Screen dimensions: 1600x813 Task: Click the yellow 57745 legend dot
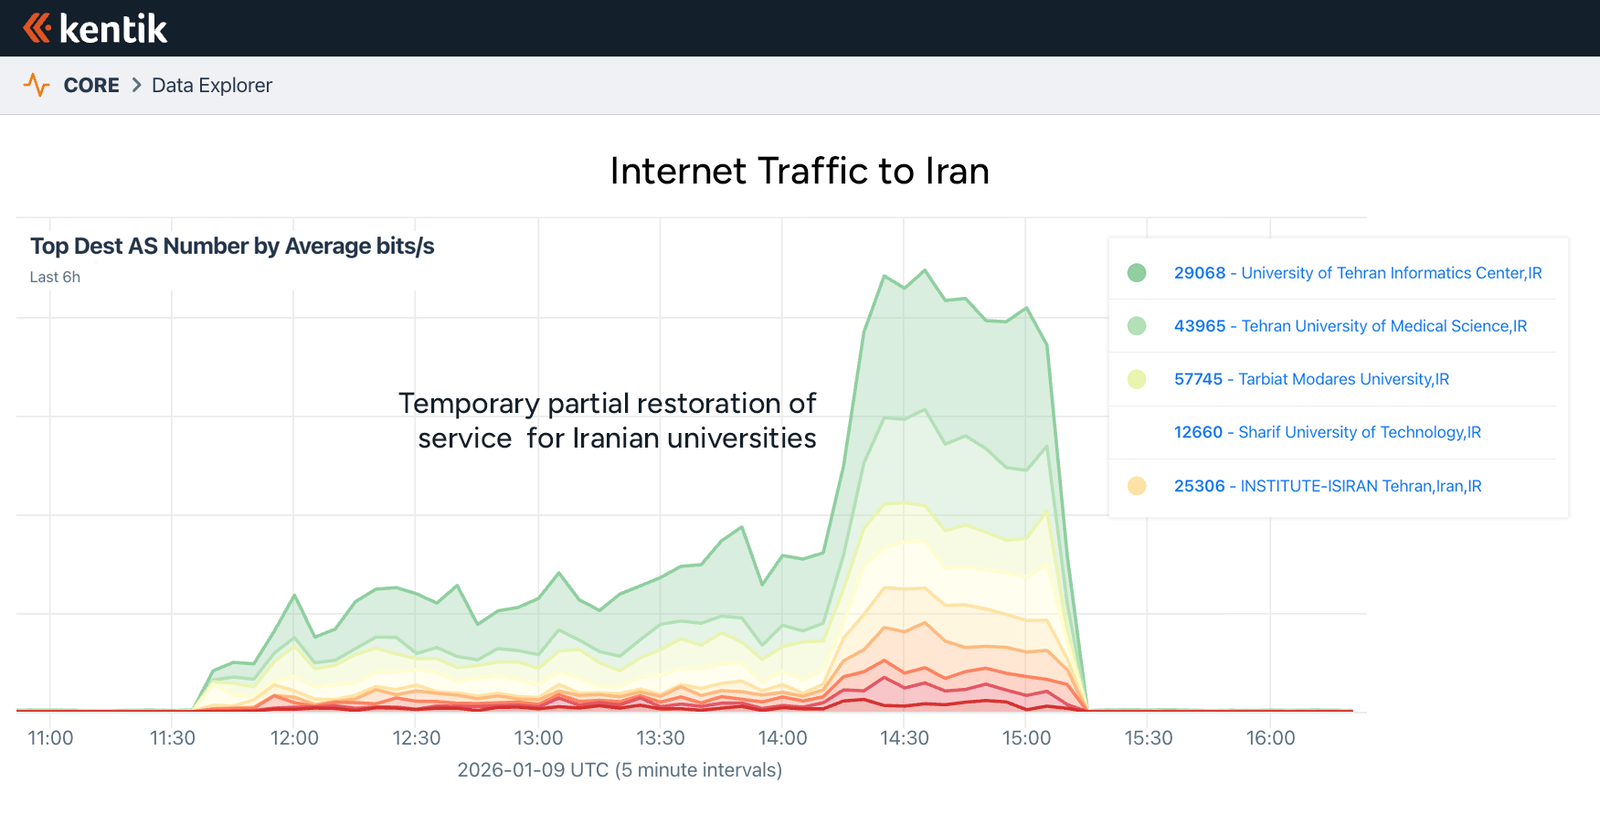tap(1137, 379)
